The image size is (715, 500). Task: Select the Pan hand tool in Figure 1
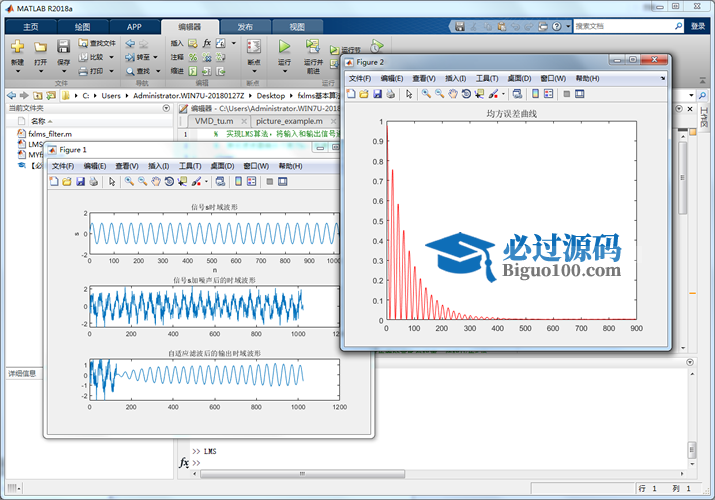pyautogui.click(x=155, y=181)
